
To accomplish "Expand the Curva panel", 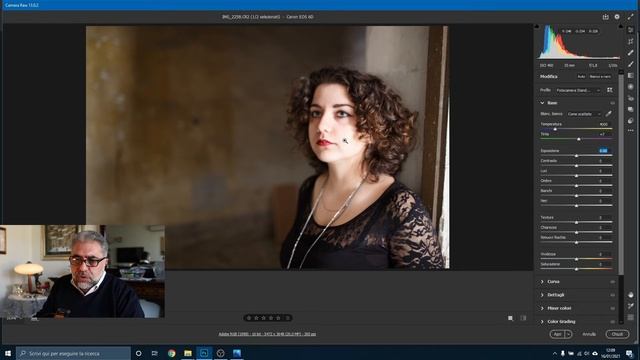I will pos(542,282).
